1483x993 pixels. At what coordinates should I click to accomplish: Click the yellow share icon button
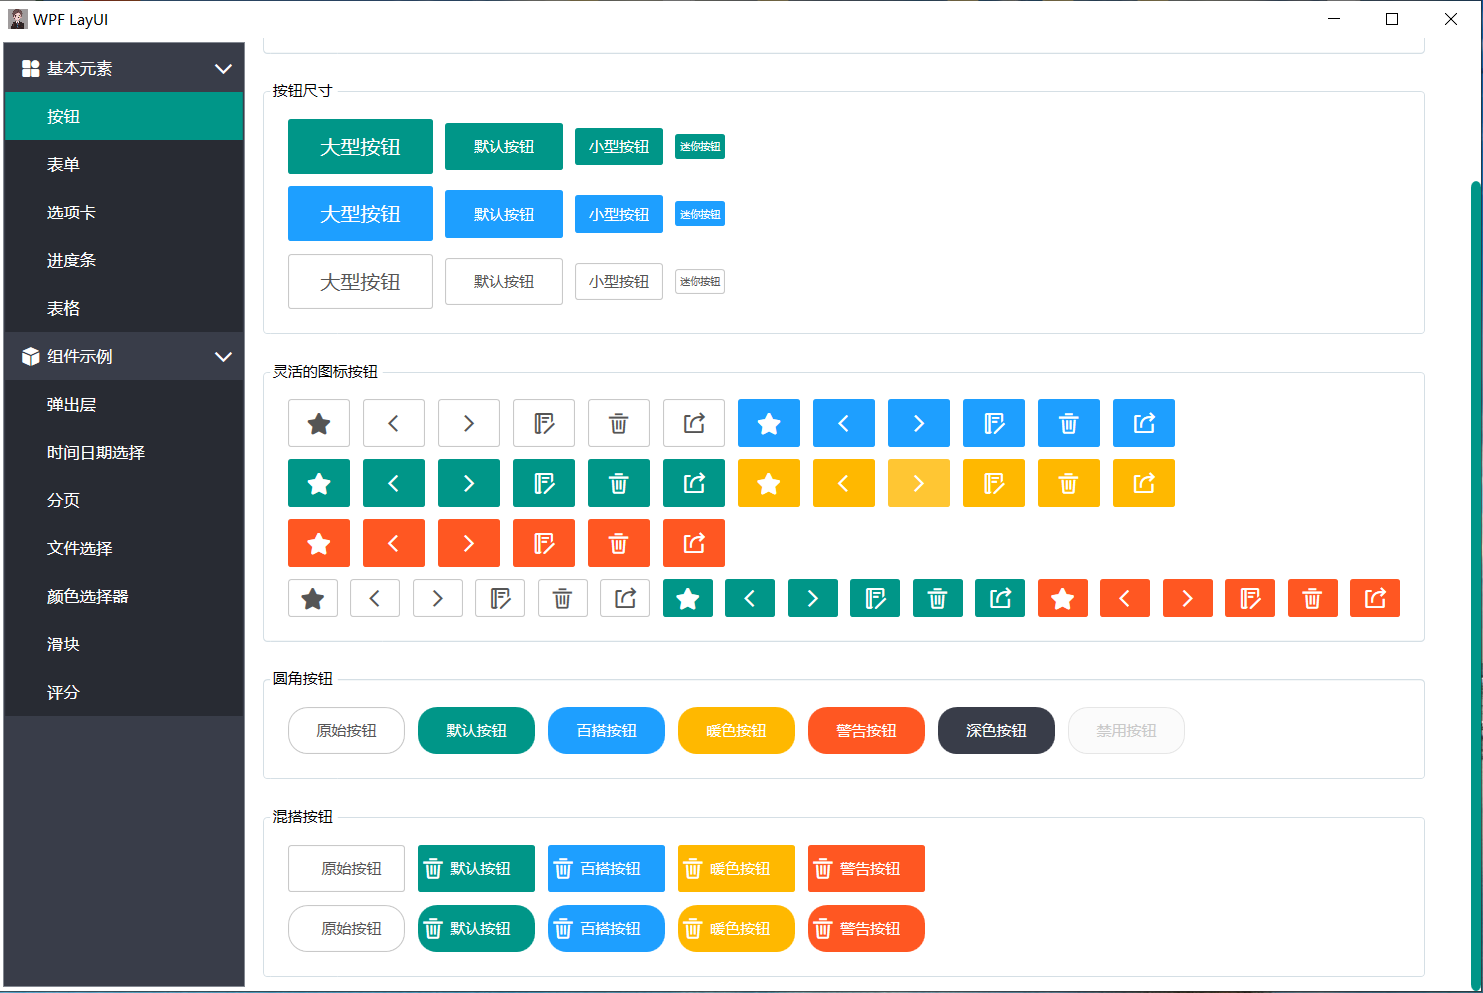click(1143, 483)
